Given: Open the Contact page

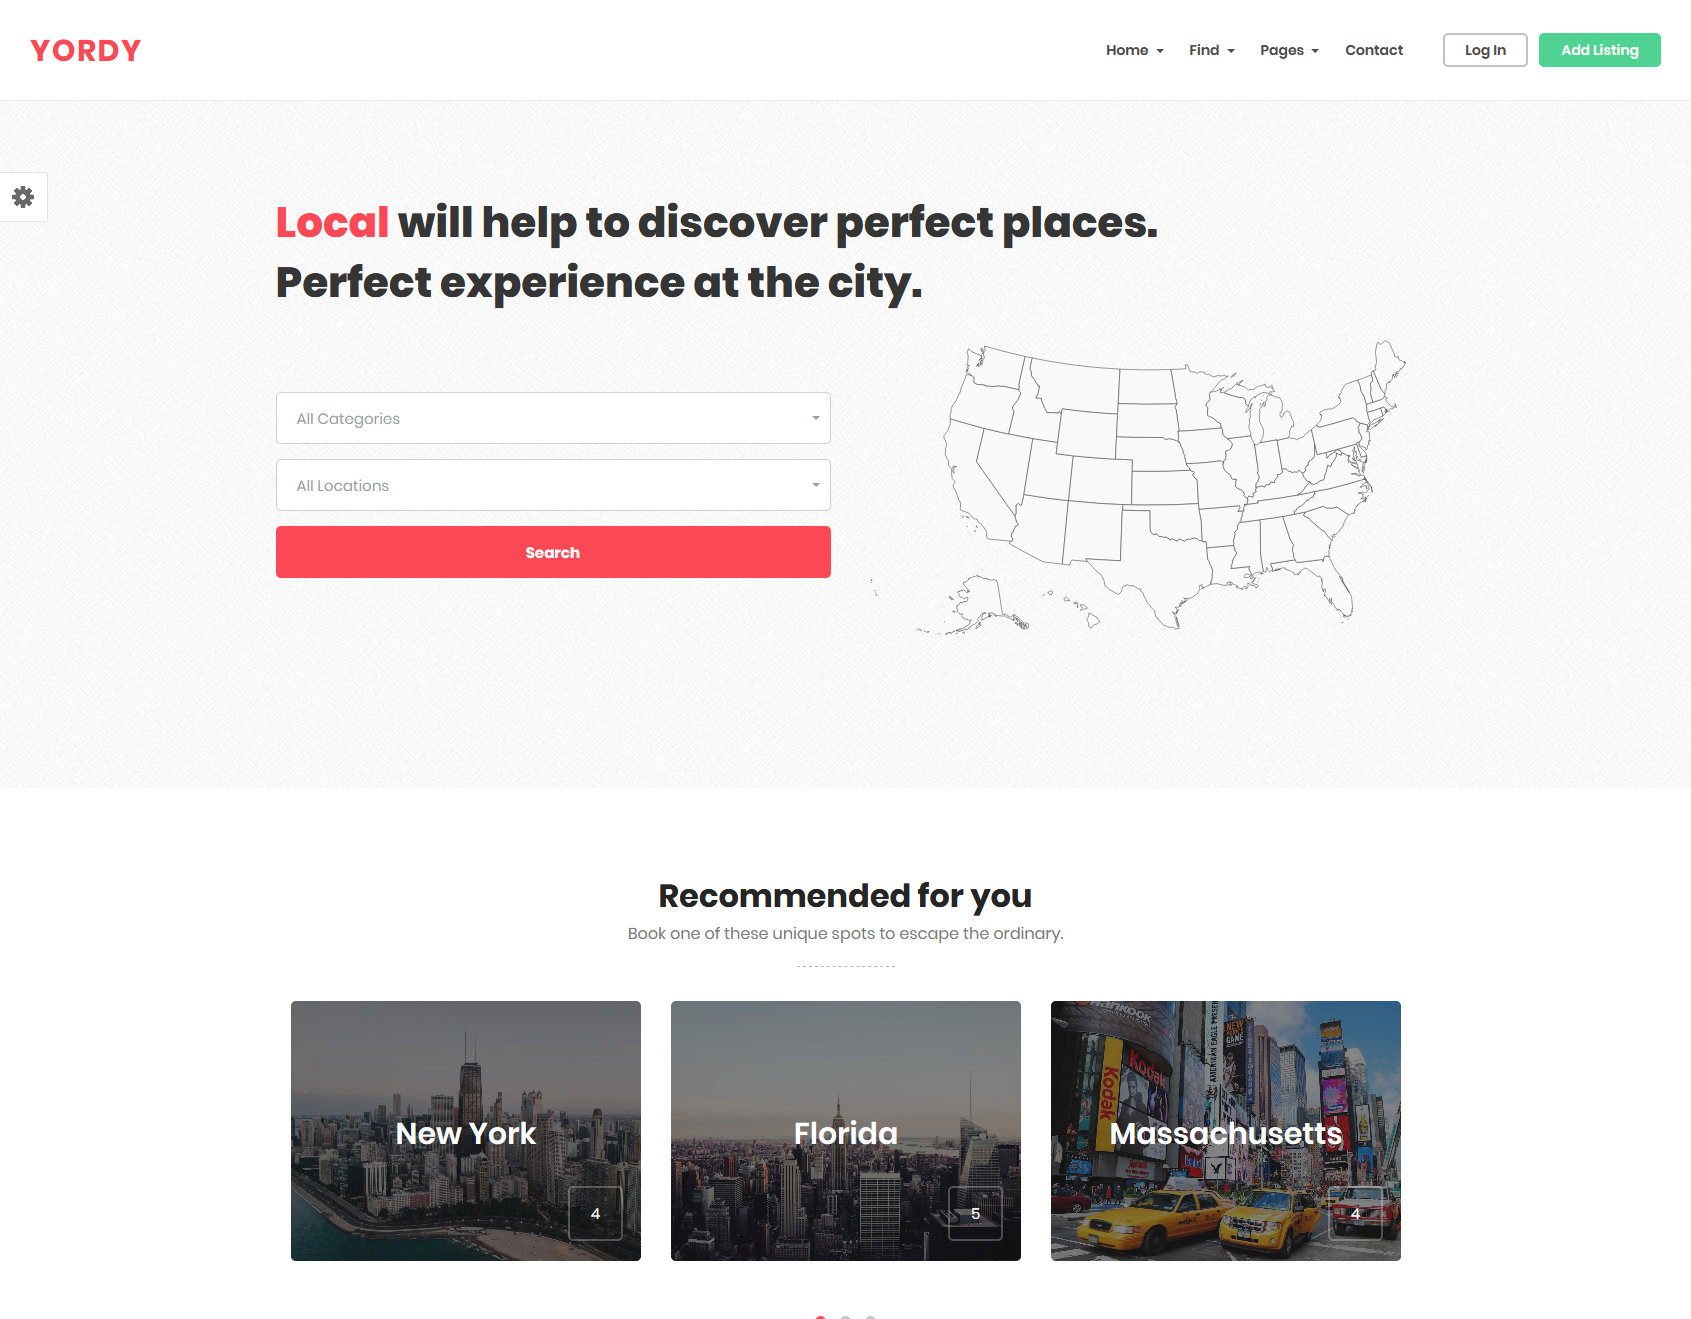Looking at the screenshot, I should (1374, 50).
